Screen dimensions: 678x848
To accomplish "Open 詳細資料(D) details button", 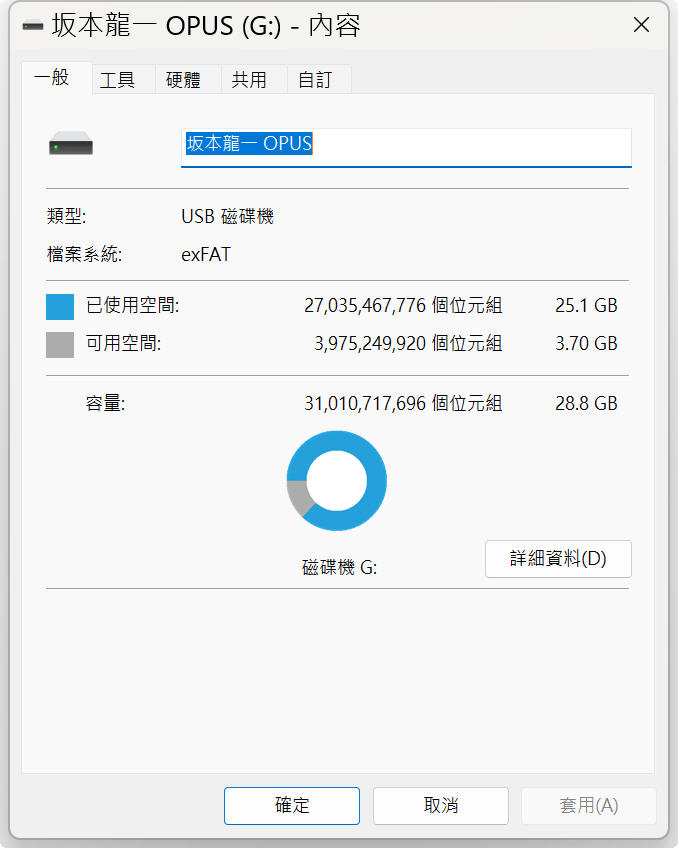I will pyautogui.click(x=558, y=559).
